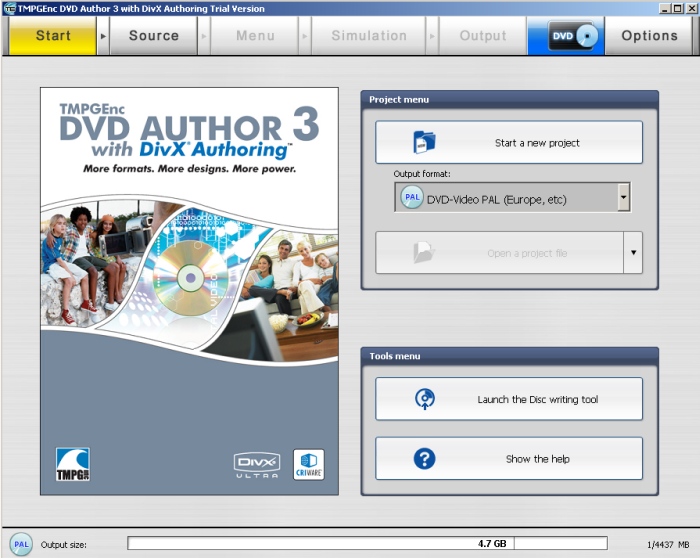Click the CRIWARE logo
Screen dimensions: 700x558
click(308, 465)
